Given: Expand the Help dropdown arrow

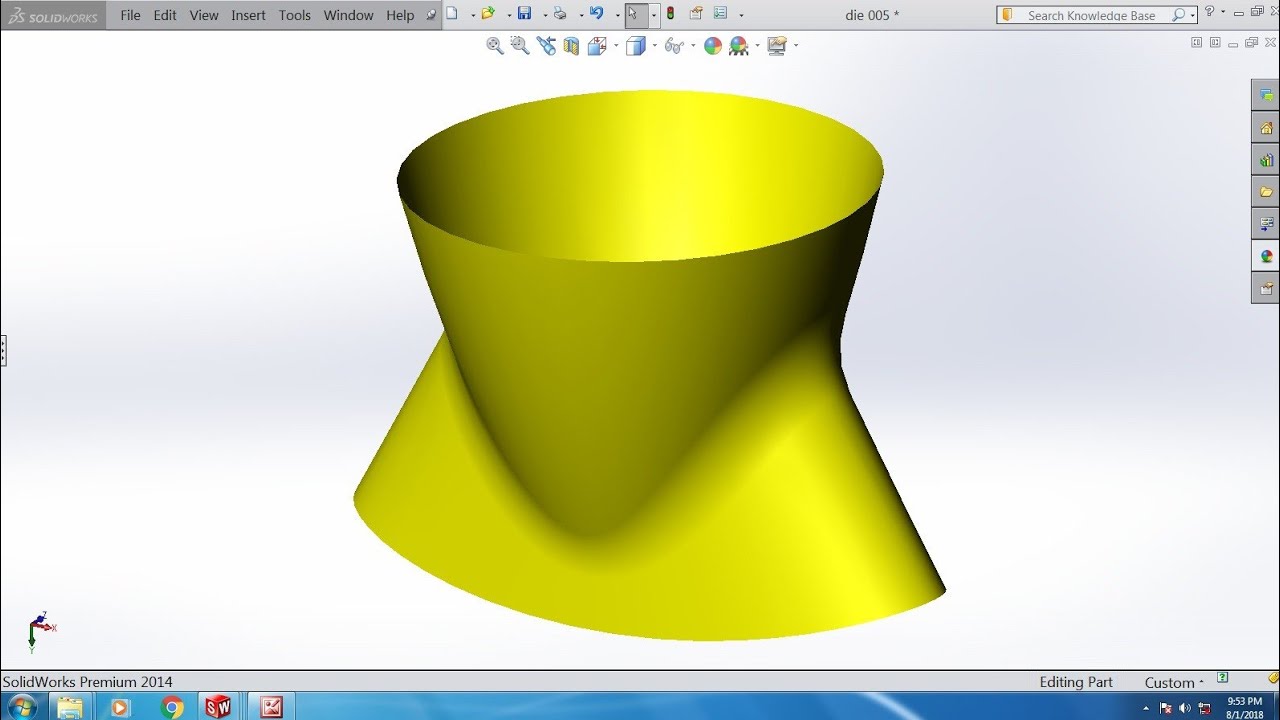Looking at the screenshot, I should (1225, 13).
